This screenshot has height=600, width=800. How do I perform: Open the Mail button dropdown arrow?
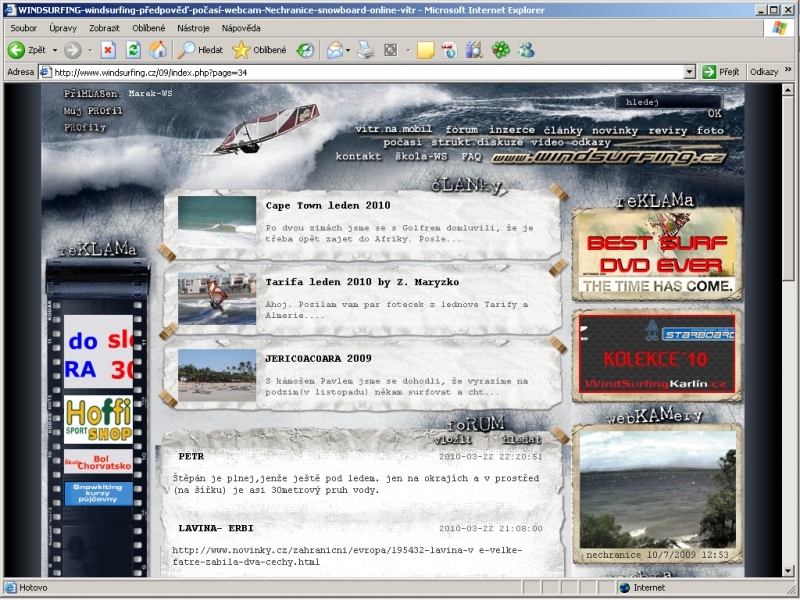click(347, 50)
